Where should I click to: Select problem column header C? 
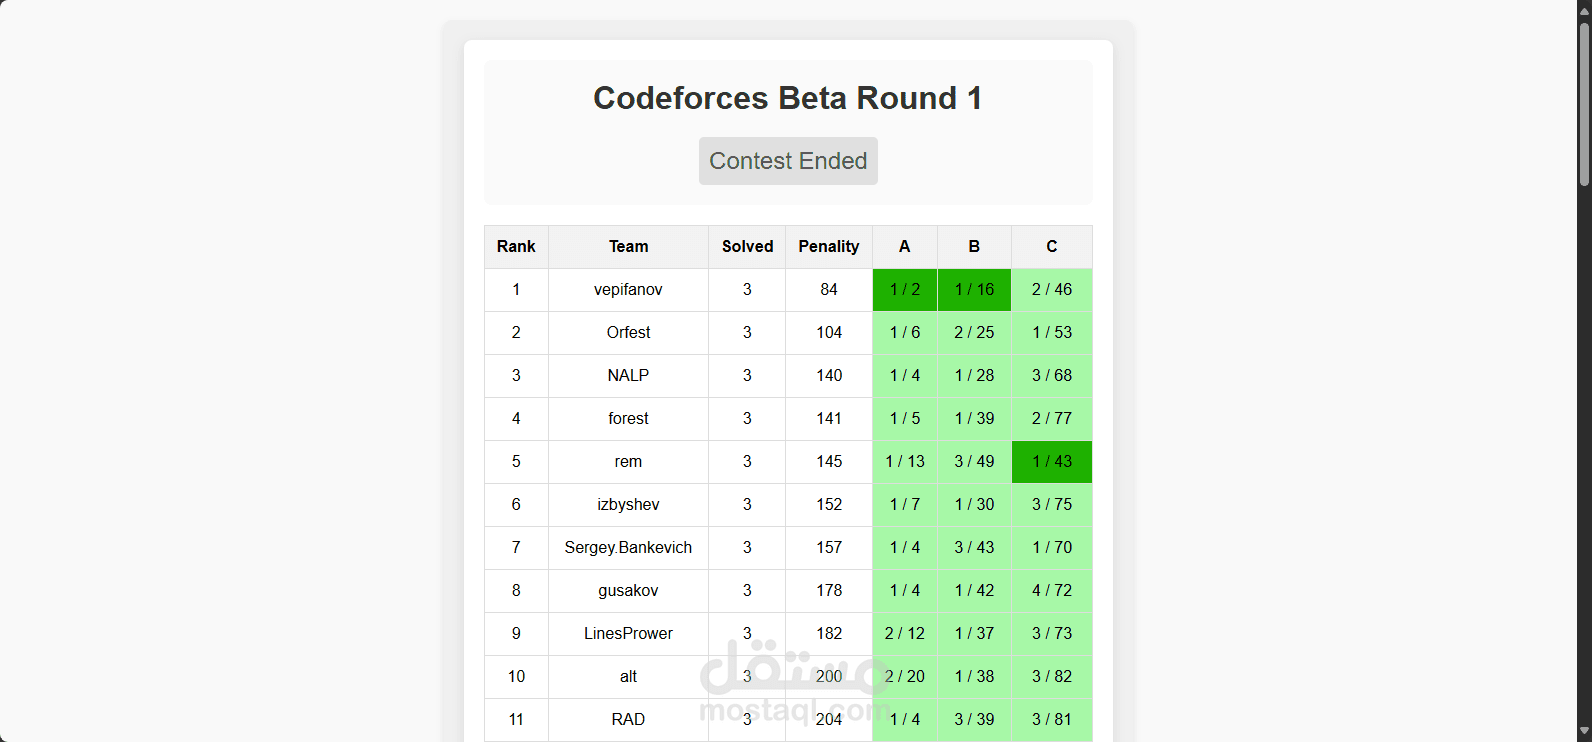1051,246
